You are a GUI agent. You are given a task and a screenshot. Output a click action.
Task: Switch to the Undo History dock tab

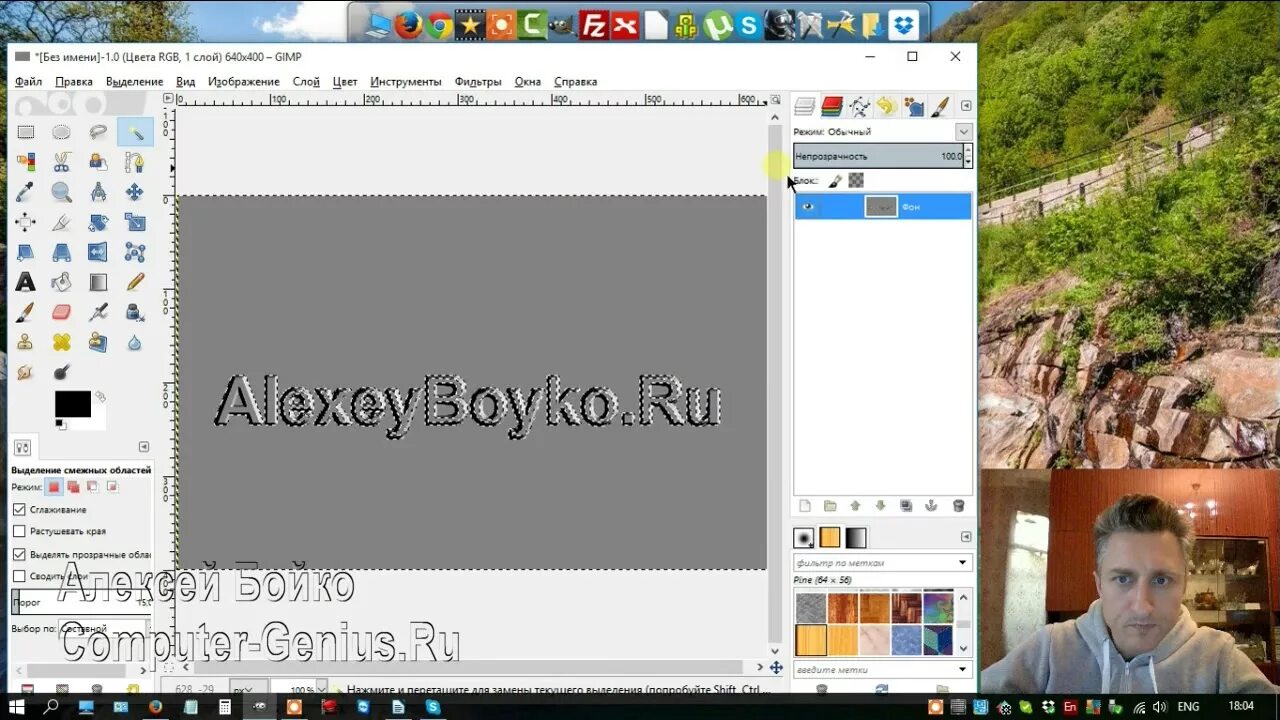pos(886,106)
